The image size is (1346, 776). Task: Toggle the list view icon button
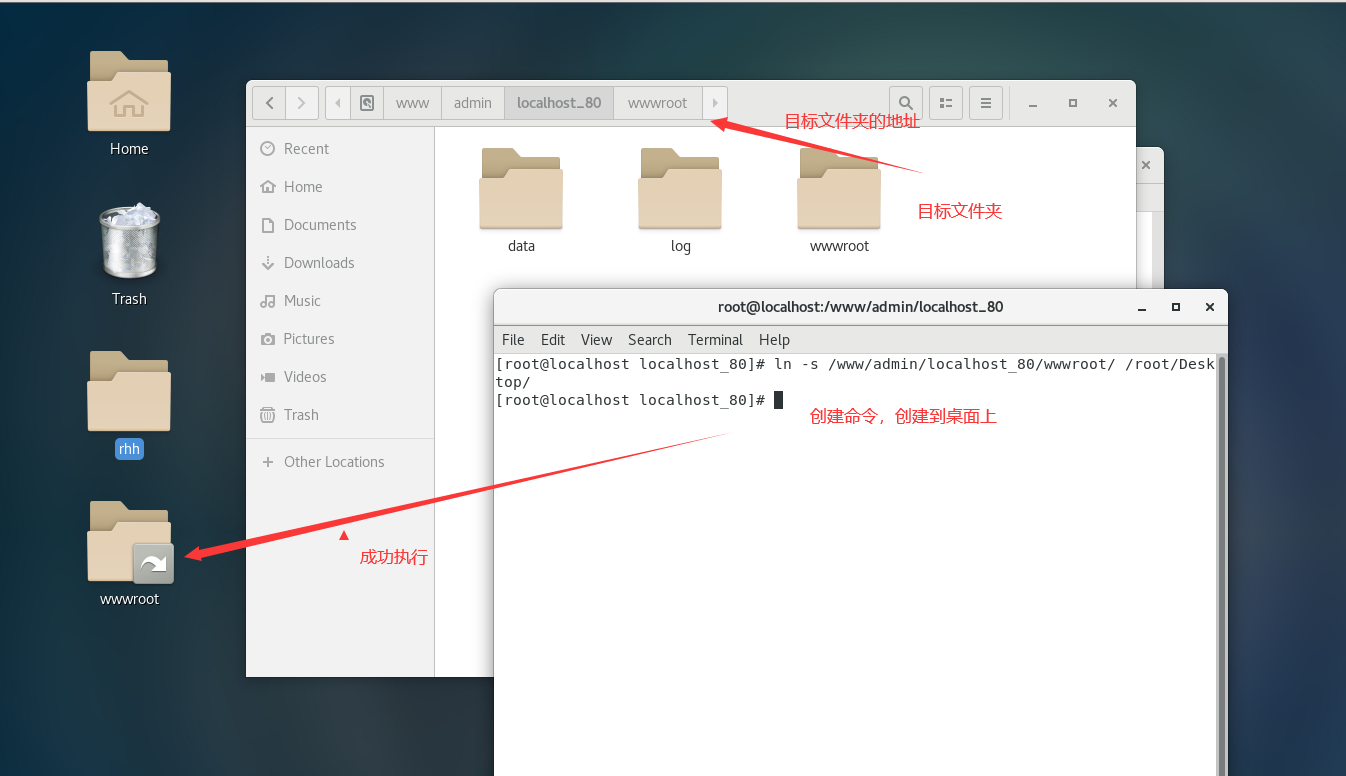pos(946,103)
